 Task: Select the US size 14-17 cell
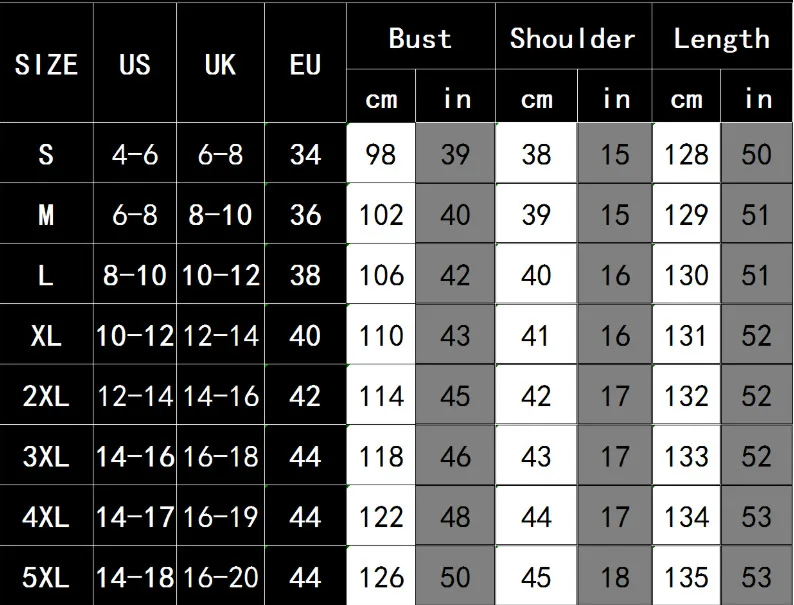[x=134, y=517]
